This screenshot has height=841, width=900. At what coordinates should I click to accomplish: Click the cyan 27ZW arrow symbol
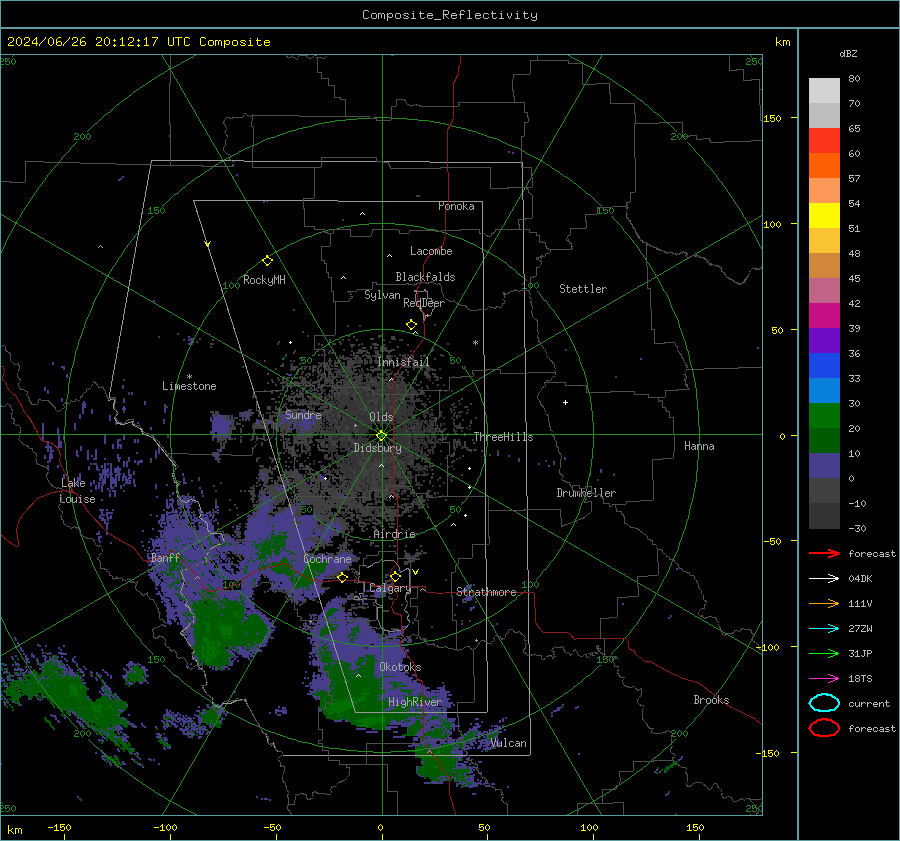(824, 629)
